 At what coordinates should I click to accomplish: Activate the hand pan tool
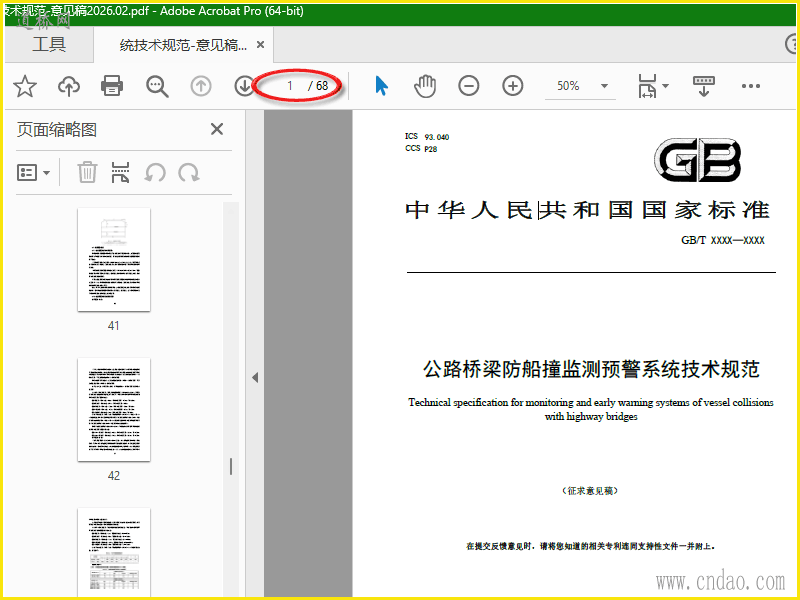click(x=424, y=86)
